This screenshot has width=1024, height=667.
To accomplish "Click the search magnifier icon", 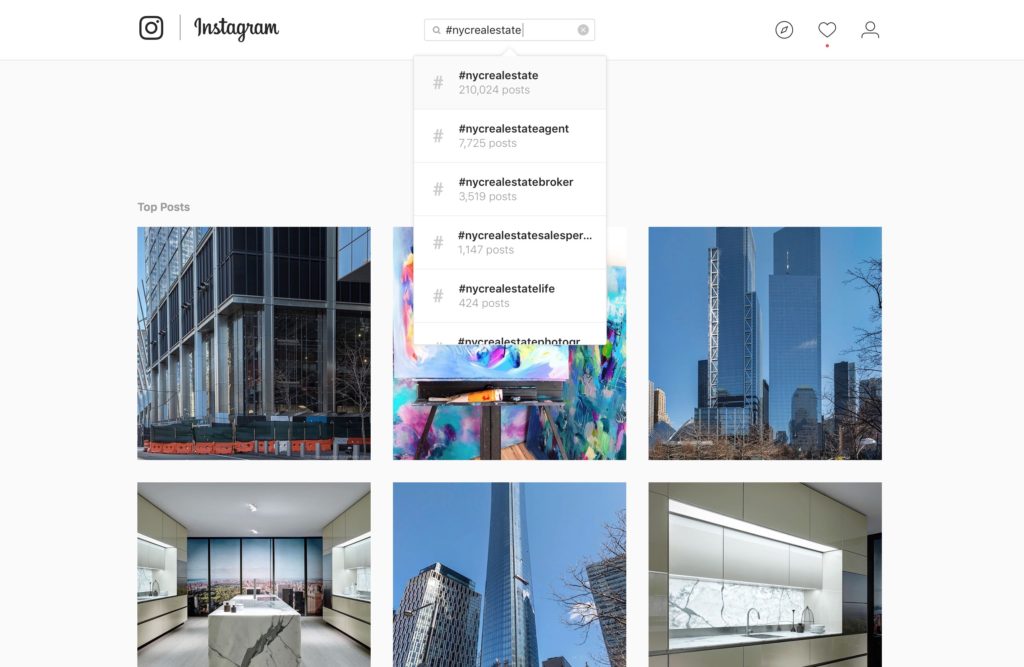I will [x=436, y=30].
